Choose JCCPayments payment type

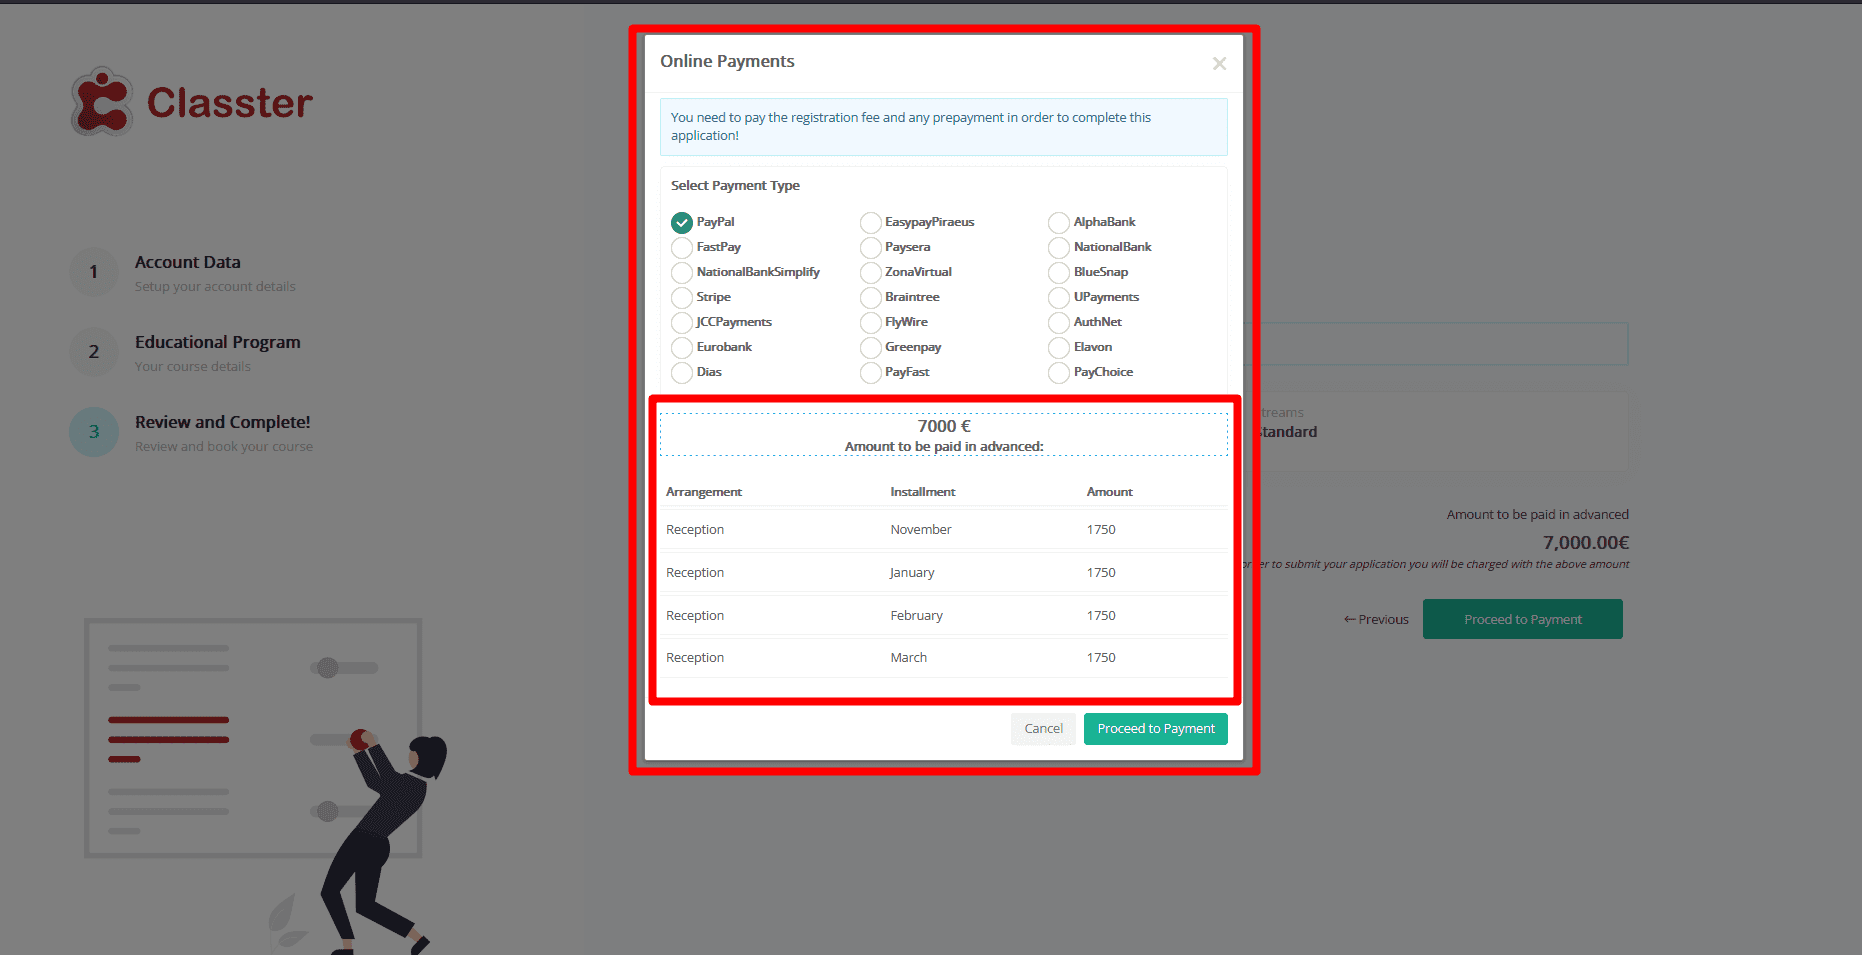coord(682,322)
